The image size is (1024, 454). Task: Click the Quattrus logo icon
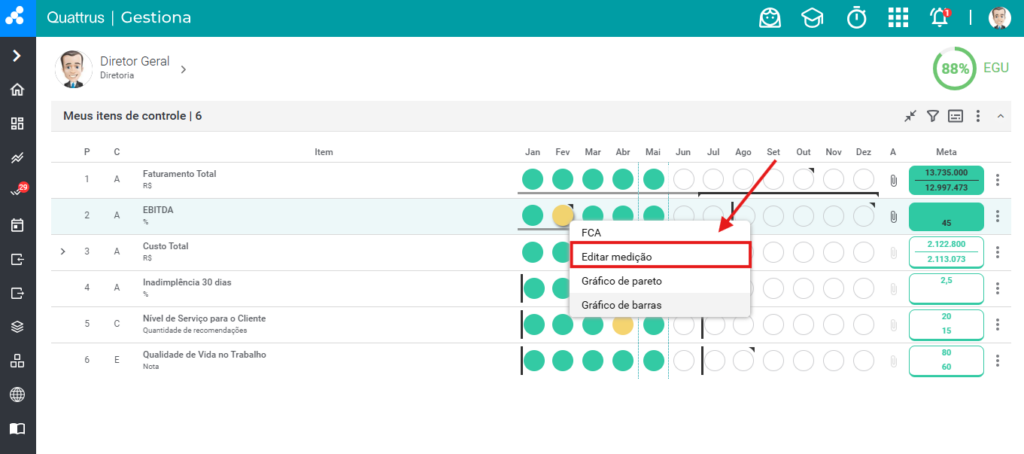(x=14, y=16)
